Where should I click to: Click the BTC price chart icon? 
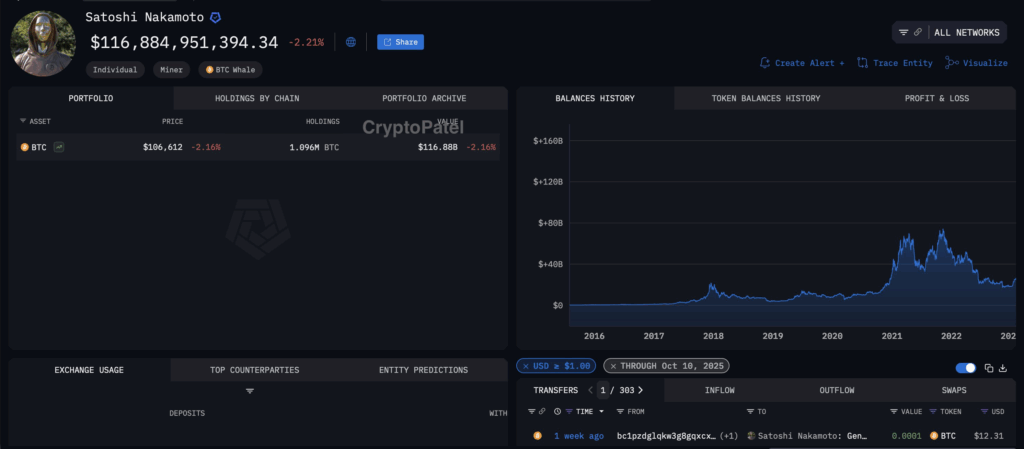tap(59, 147)
